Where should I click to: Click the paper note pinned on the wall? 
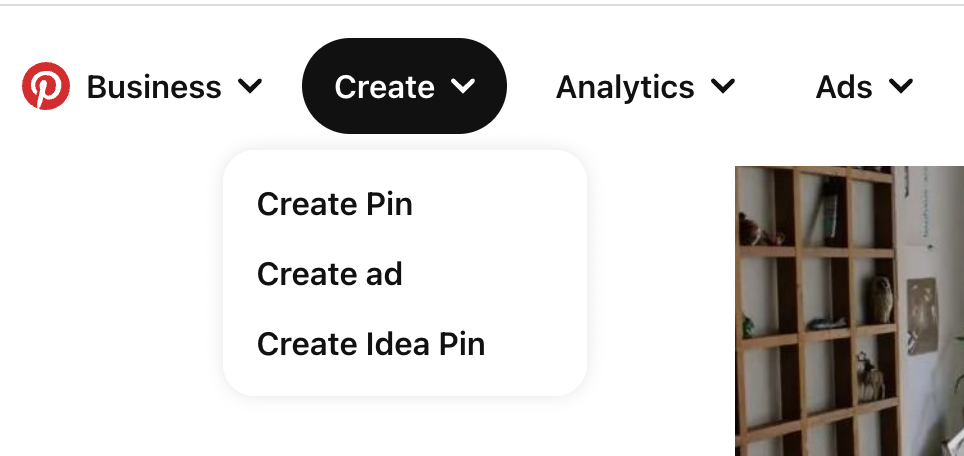922,315
